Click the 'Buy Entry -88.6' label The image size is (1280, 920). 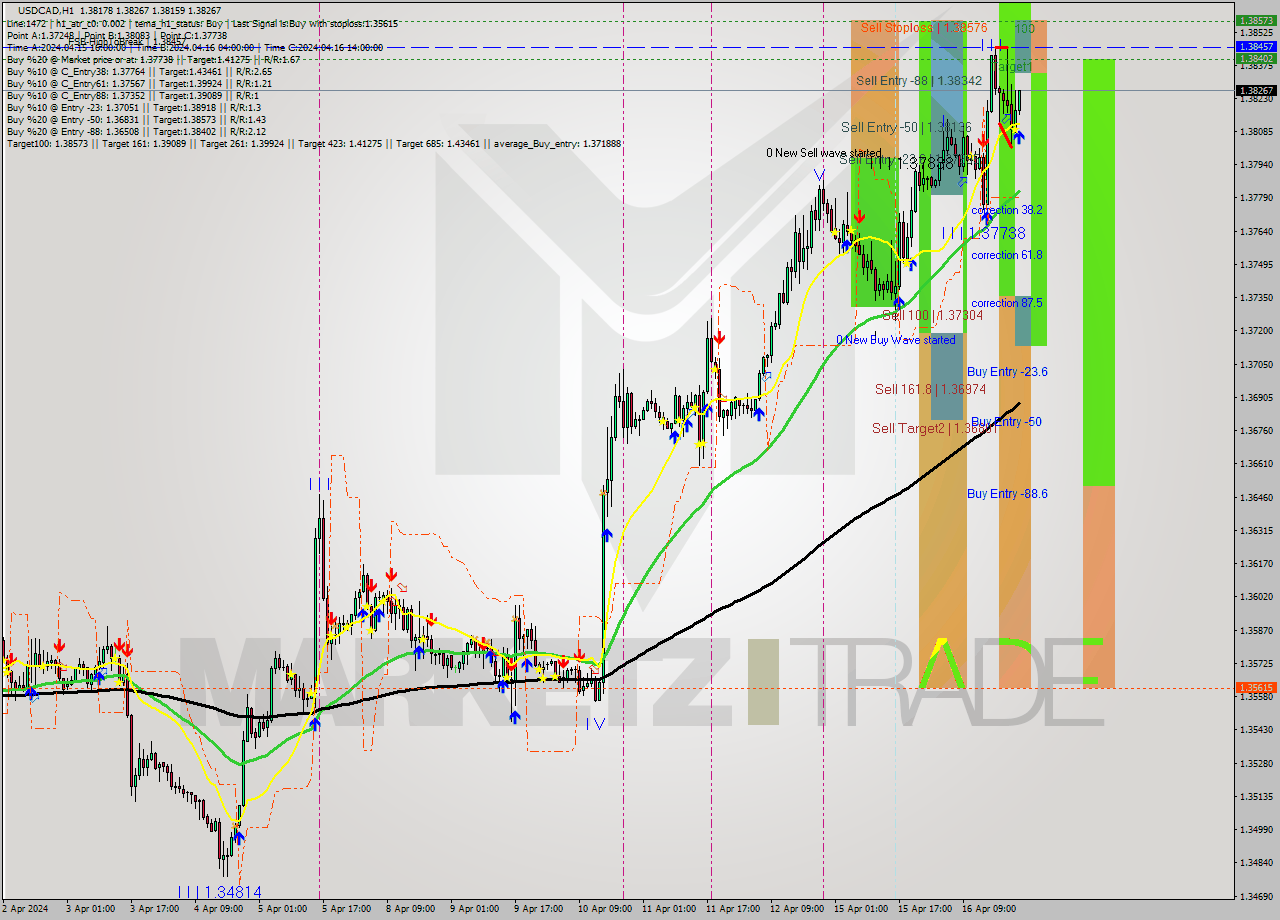[x=1007, y=494]
